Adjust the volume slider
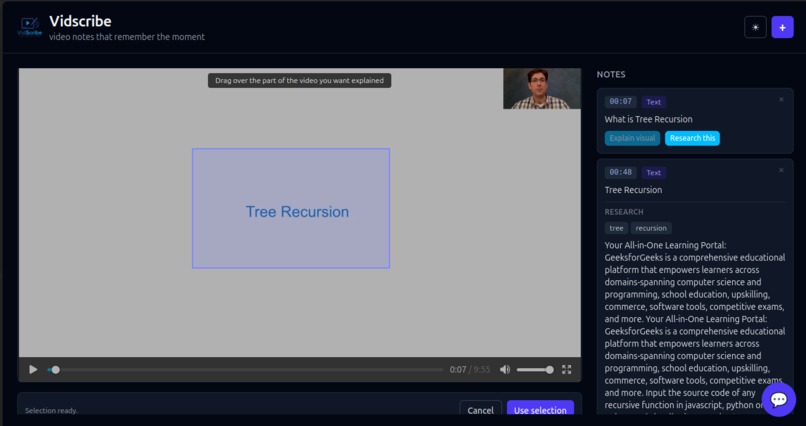 (535, 369)
